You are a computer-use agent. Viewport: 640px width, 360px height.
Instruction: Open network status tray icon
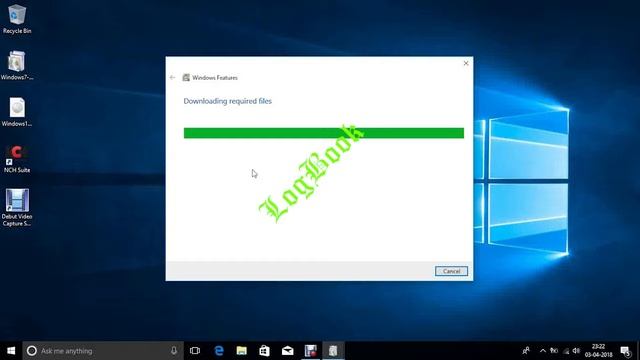pyautogui.click(x=565, y=351)
